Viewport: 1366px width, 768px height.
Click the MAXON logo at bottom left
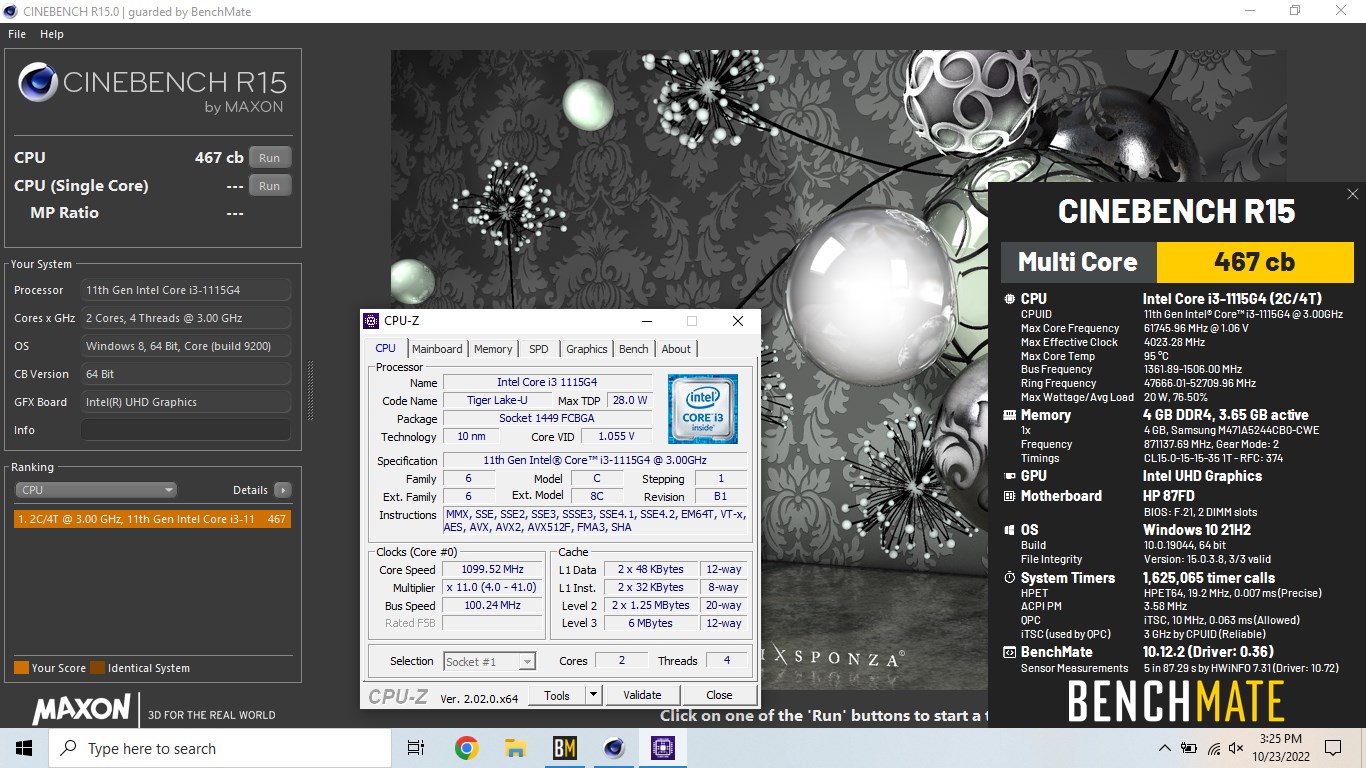(81, 709)
